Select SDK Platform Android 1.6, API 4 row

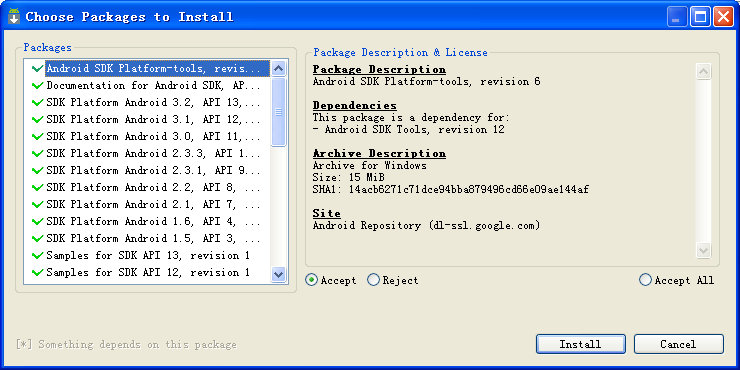pos(147,221)
